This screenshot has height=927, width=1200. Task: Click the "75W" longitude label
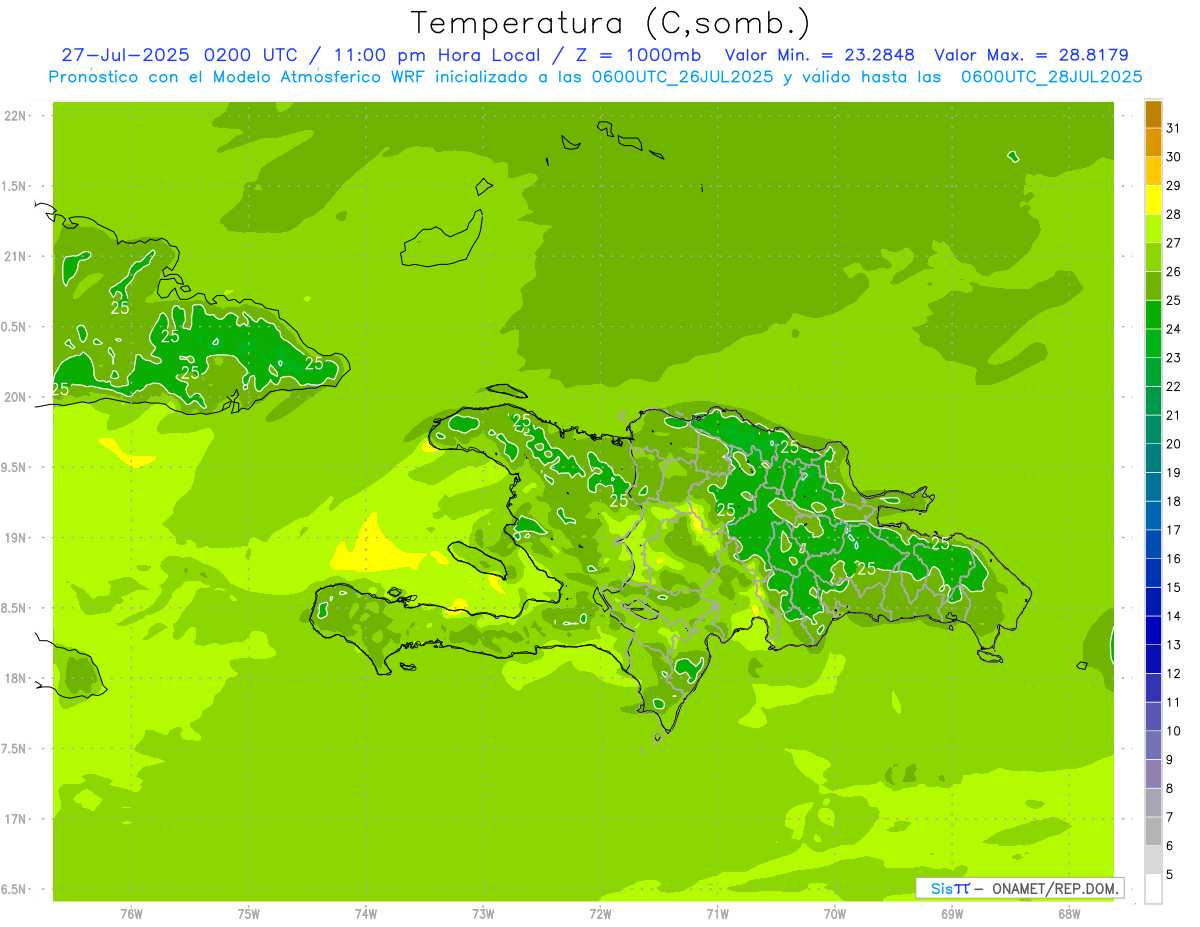(x=249, y=914)
